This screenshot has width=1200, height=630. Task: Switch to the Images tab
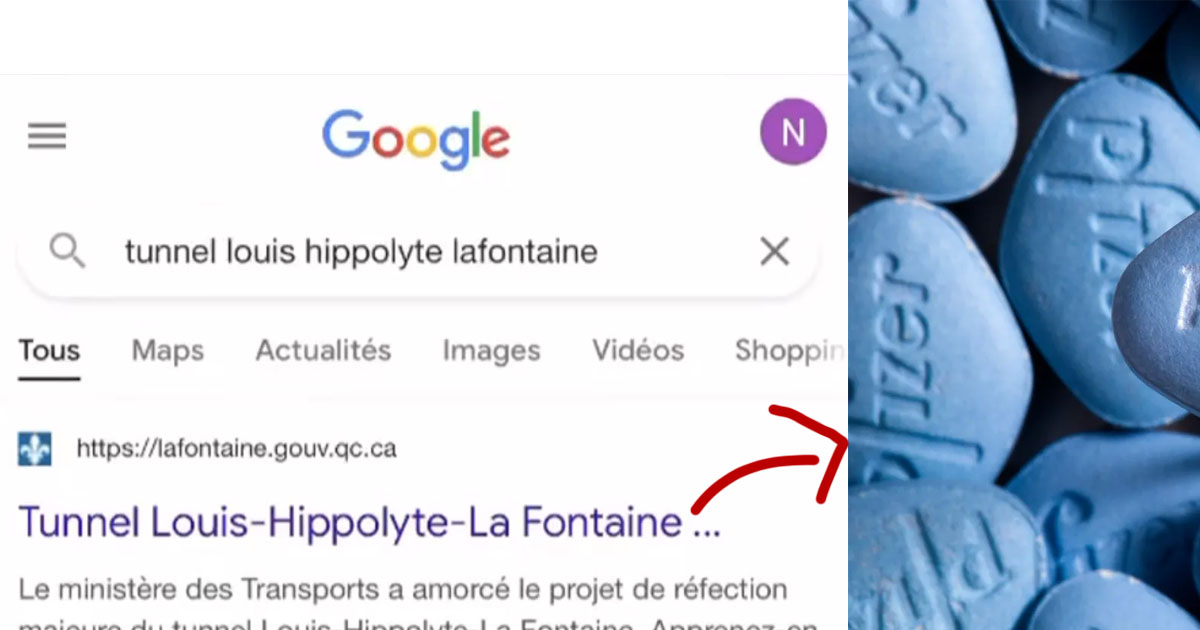491,351
